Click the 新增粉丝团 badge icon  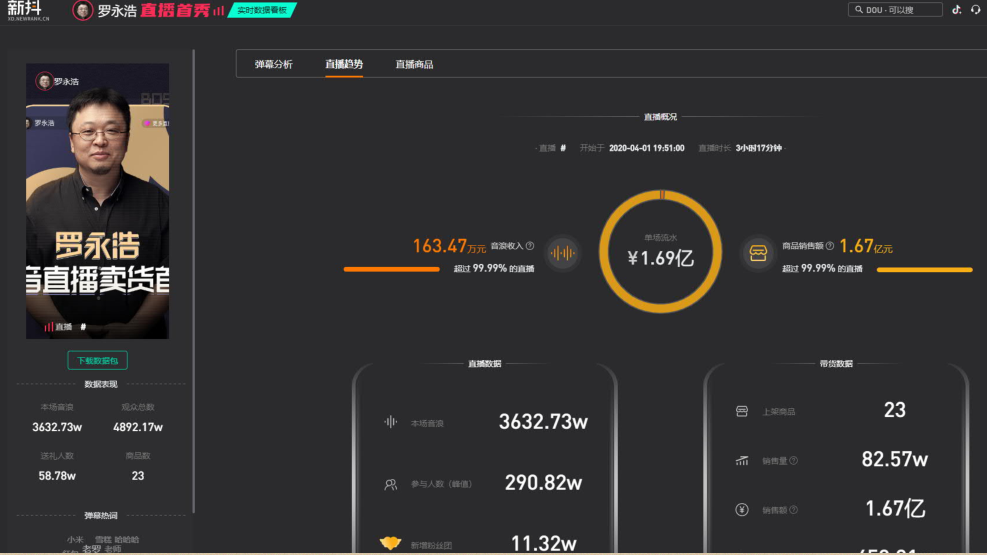pos(390,542)
